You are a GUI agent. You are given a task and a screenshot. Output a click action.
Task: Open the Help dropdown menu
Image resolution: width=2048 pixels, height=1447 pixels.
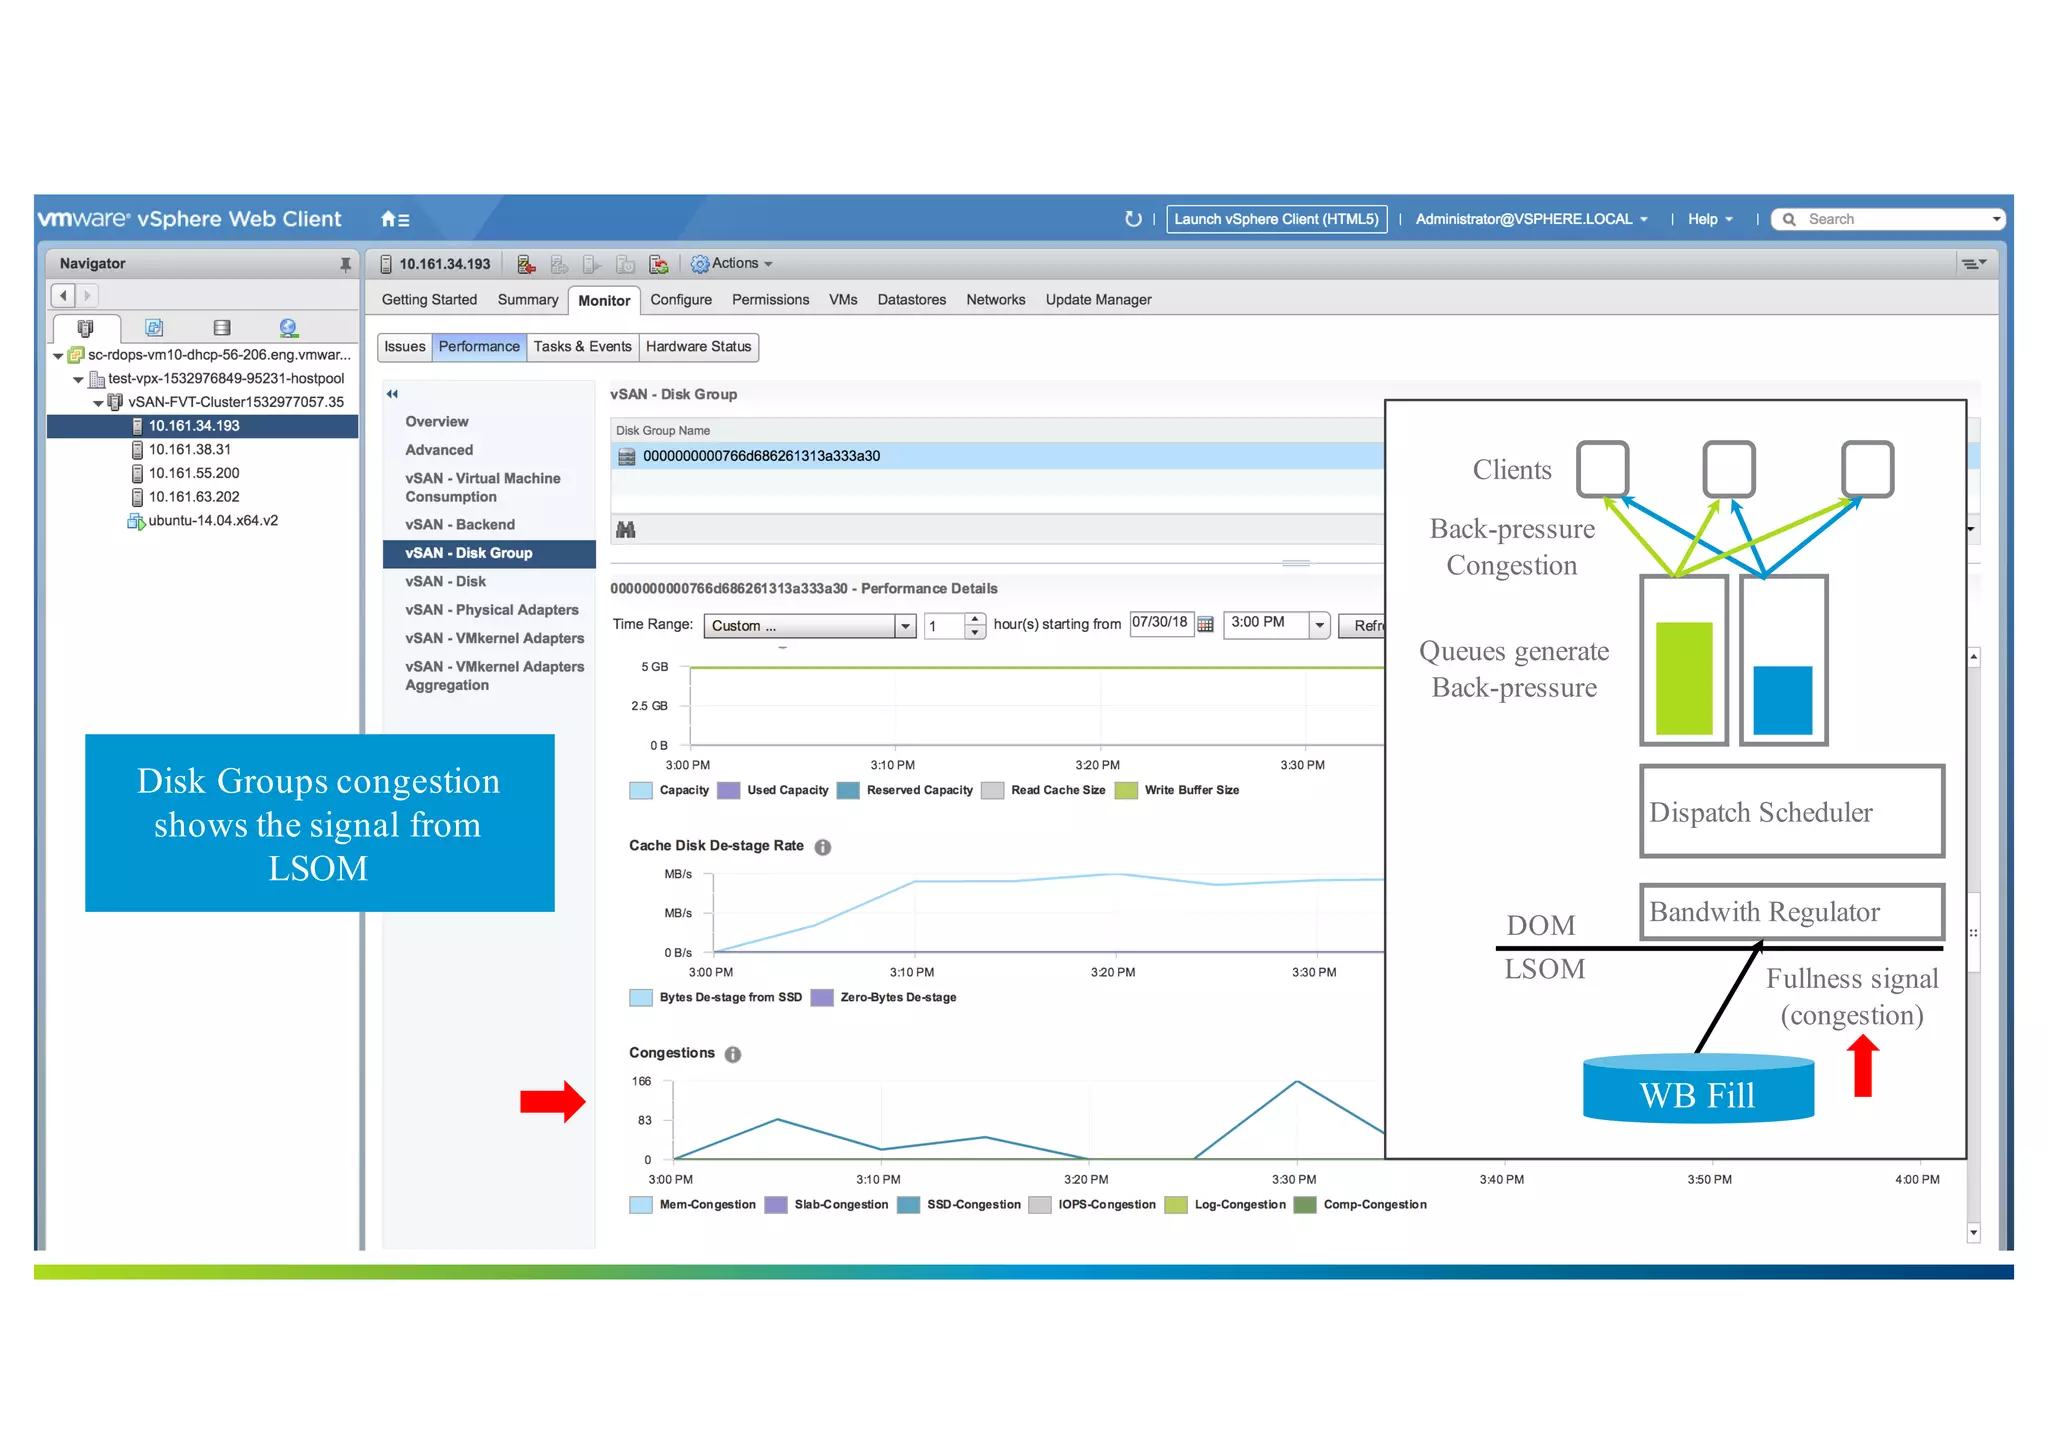(1710, 219)
